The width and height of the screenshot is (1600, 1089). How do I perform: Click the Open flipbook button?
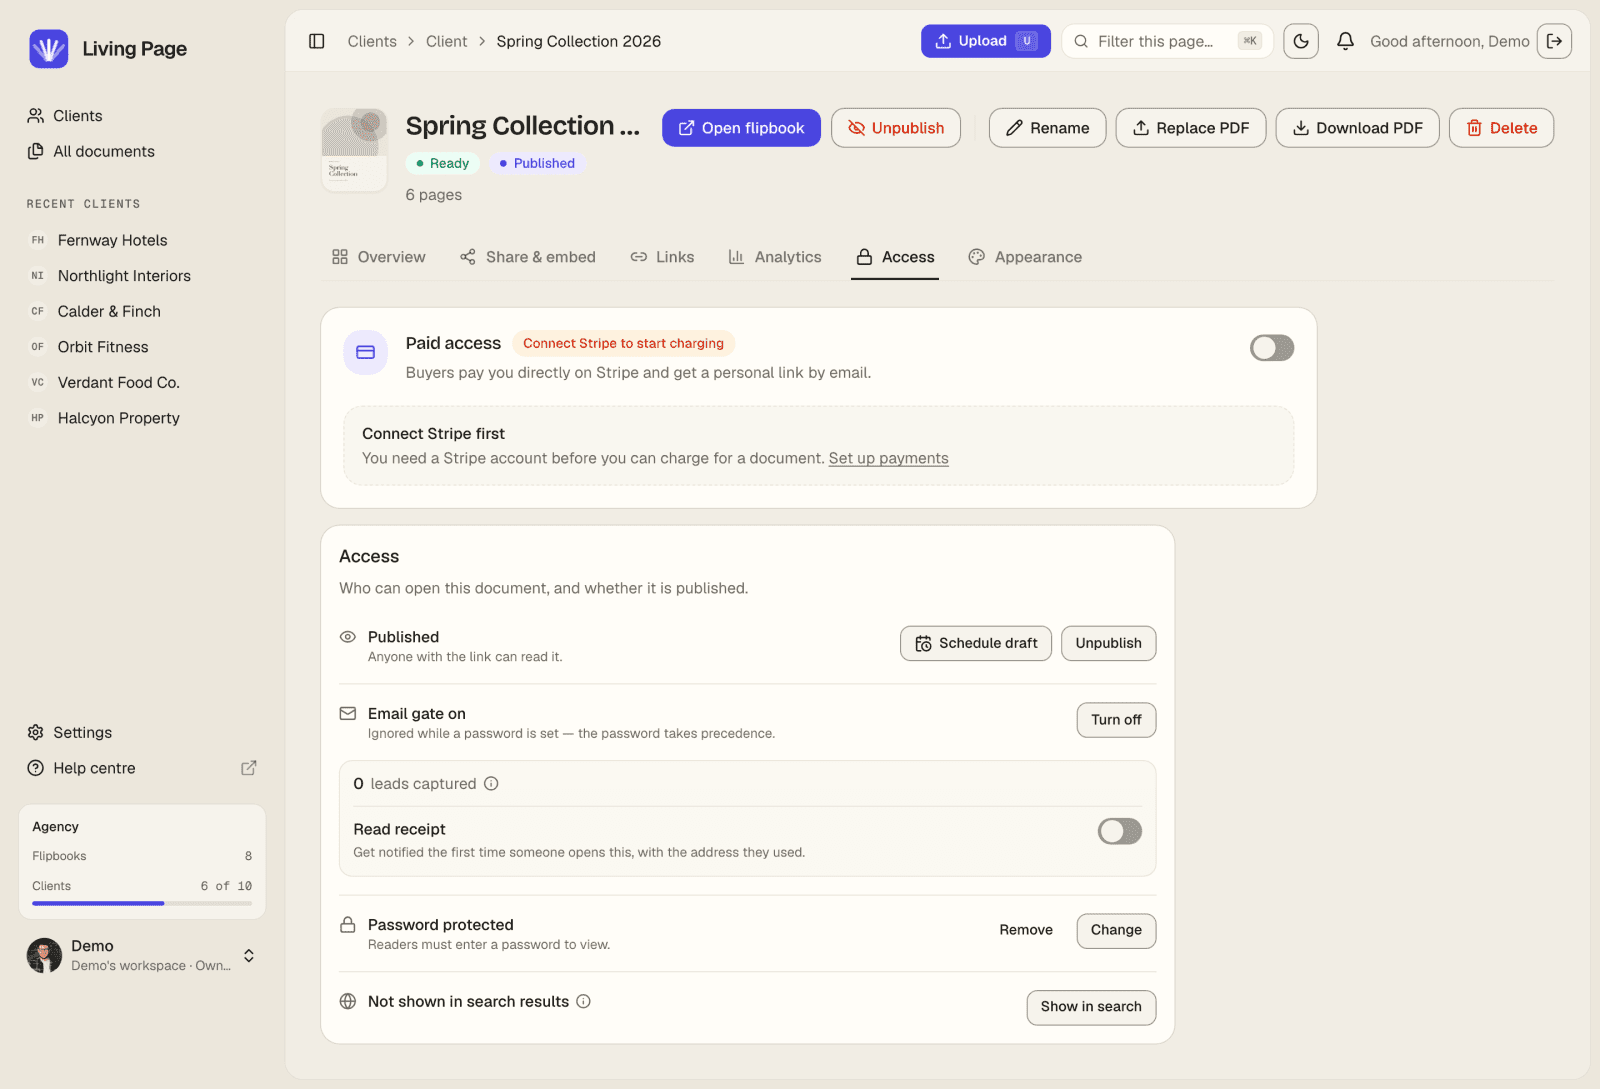(741, 128)
